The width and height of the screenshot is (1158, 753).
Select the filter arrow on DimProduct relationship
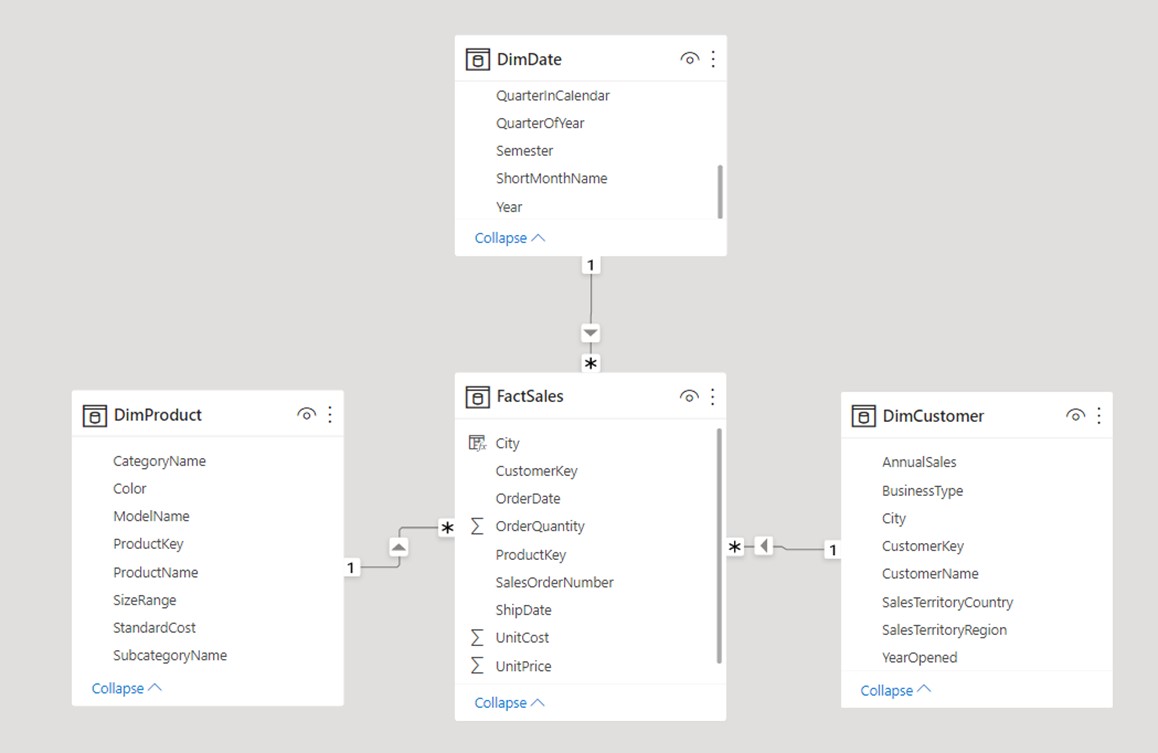(x=399, y=546)
